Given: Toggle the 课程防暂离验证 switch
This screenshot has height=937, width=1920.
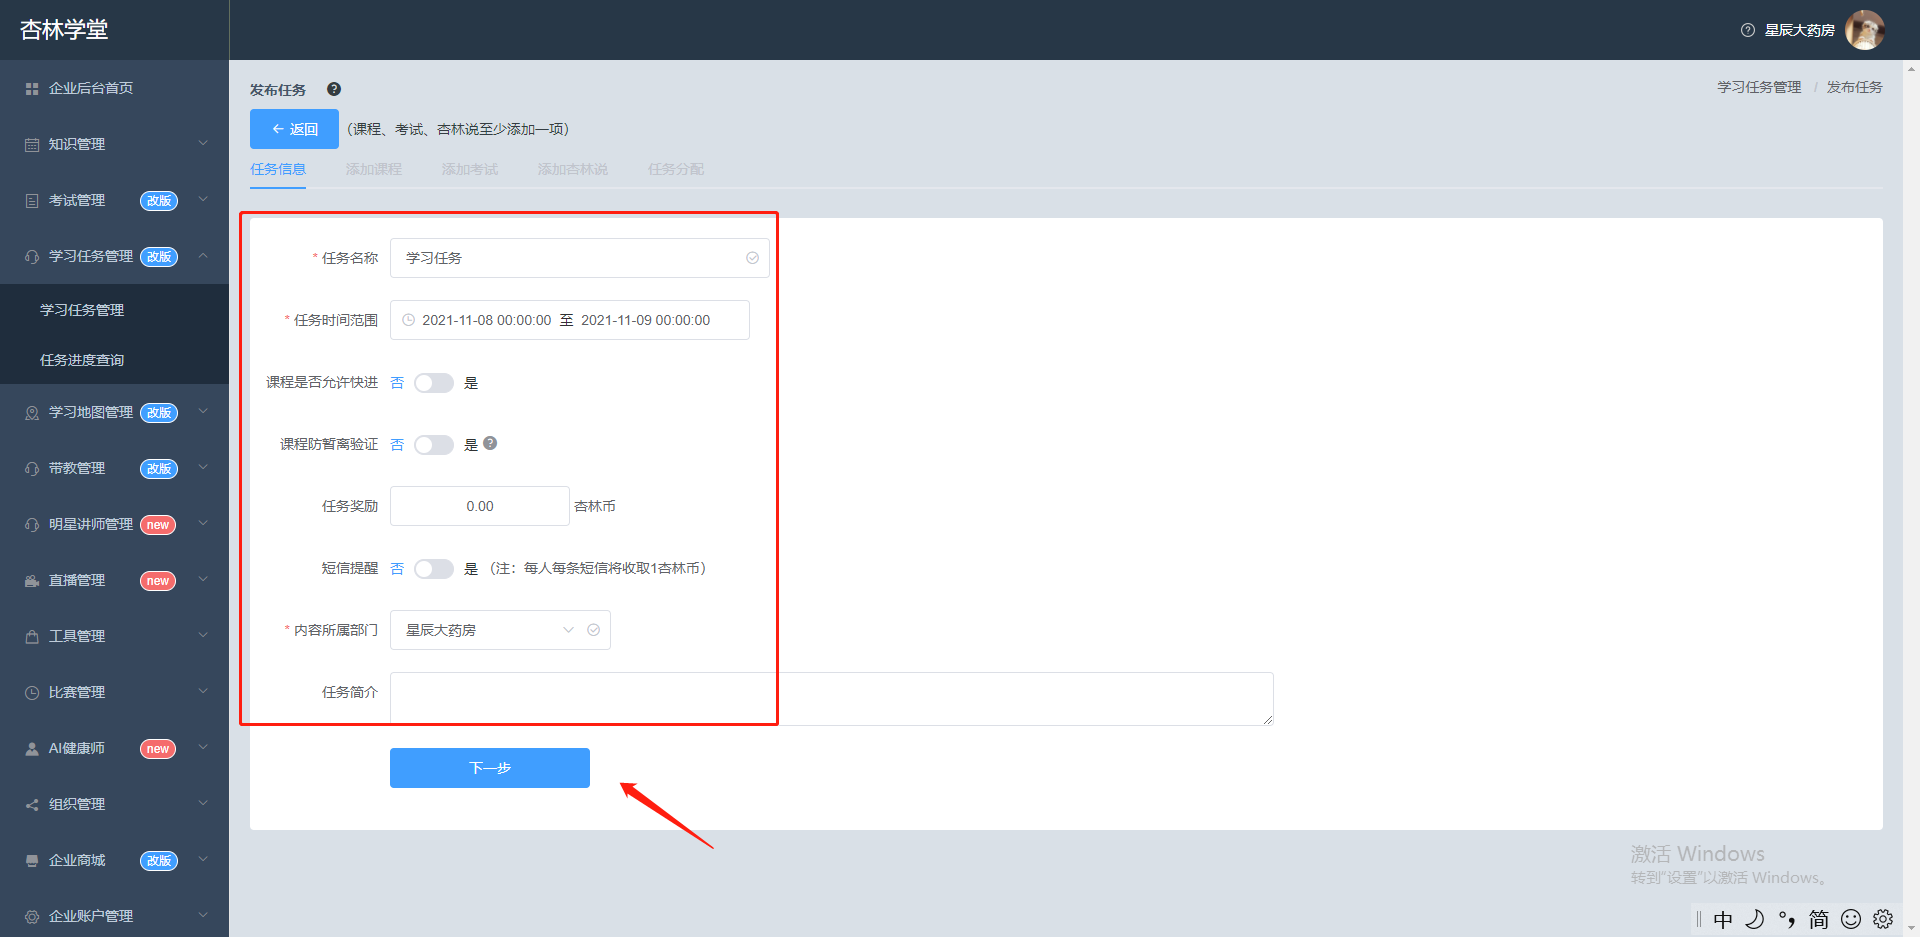Looking at the screenshot, I should coord(434,445).
